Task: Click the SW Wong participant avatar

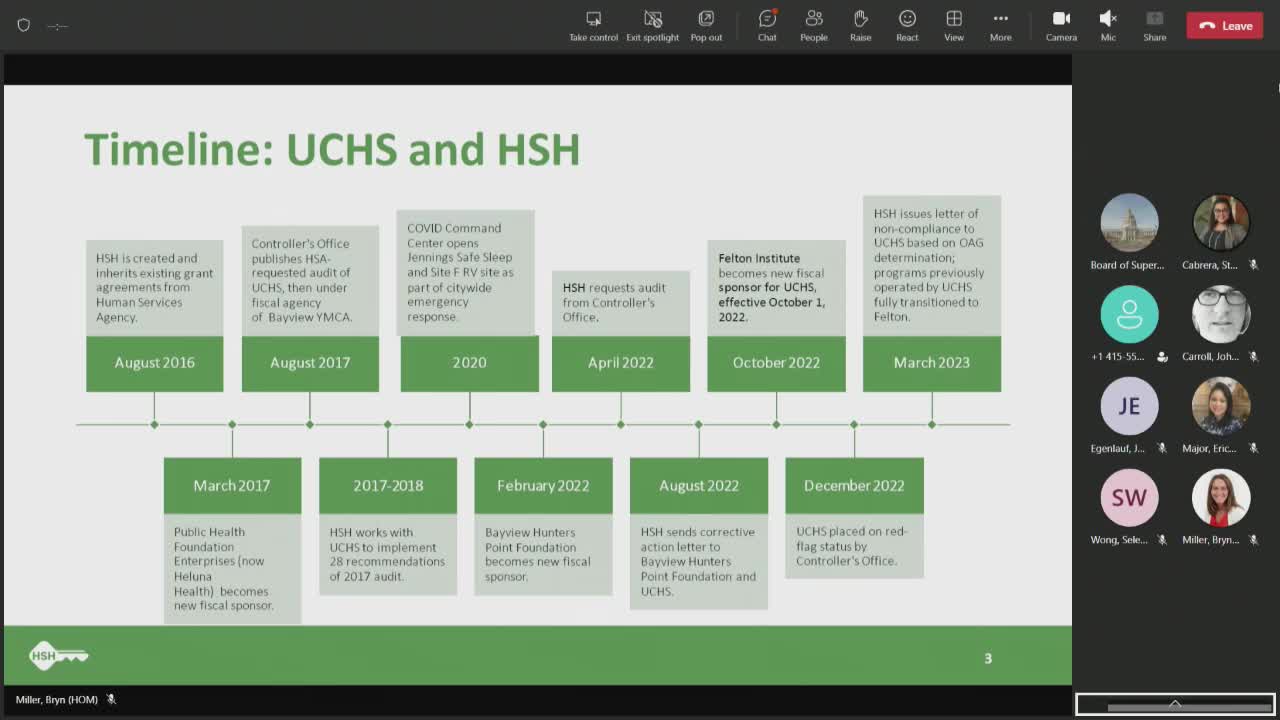Action: click(x=1129, y=498)
